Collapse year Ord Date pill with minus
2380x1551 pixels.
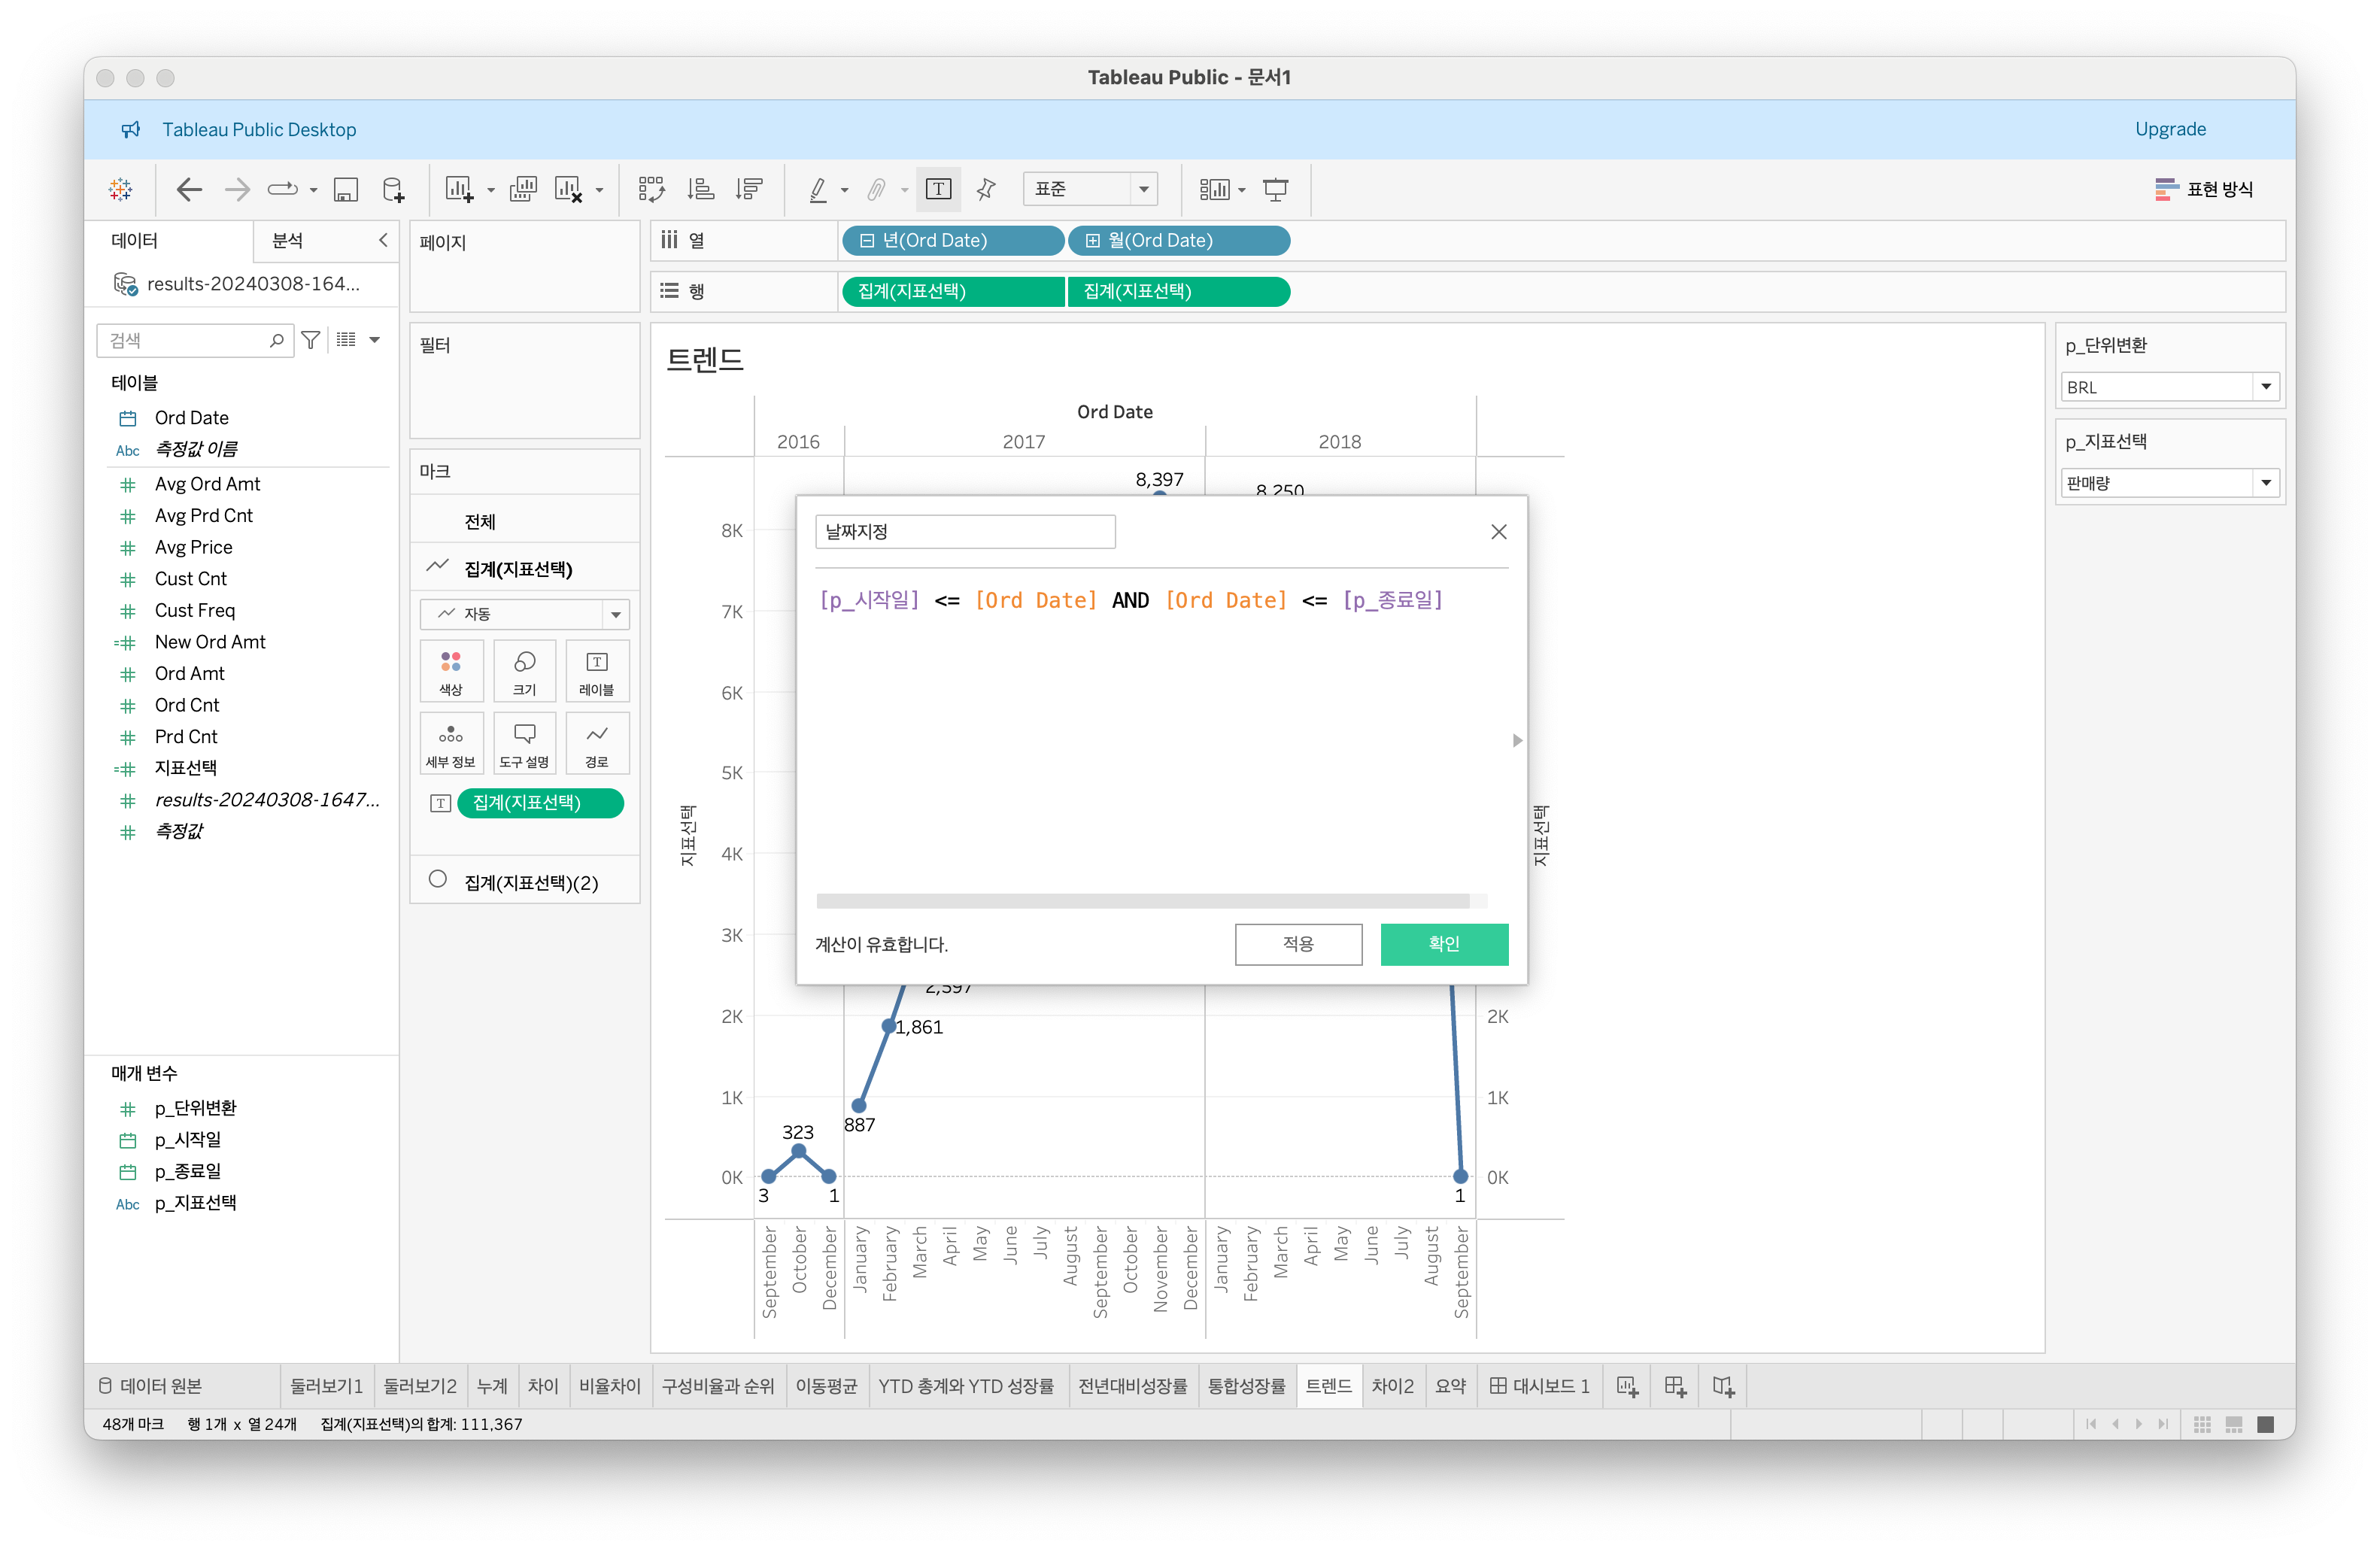(x=867, y=241)
